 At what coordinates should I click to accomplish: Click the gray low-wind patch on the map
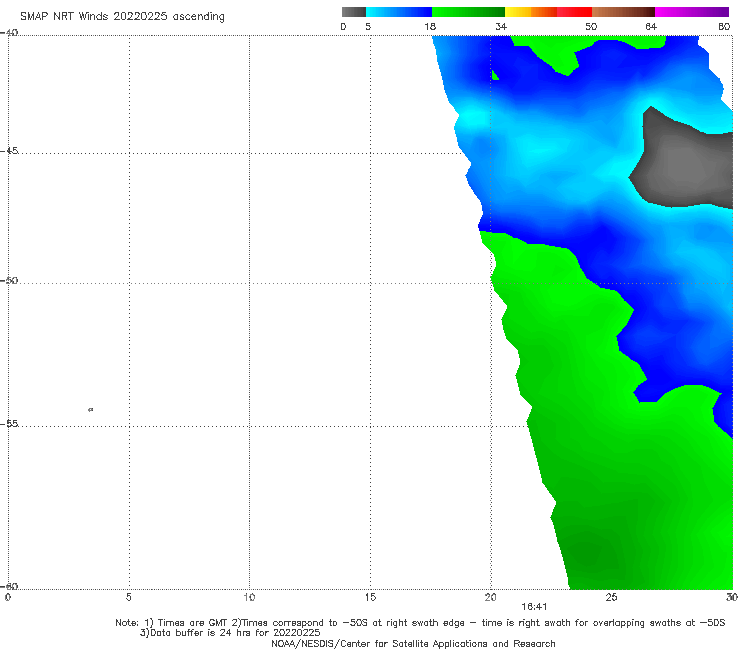coord(684,163)
